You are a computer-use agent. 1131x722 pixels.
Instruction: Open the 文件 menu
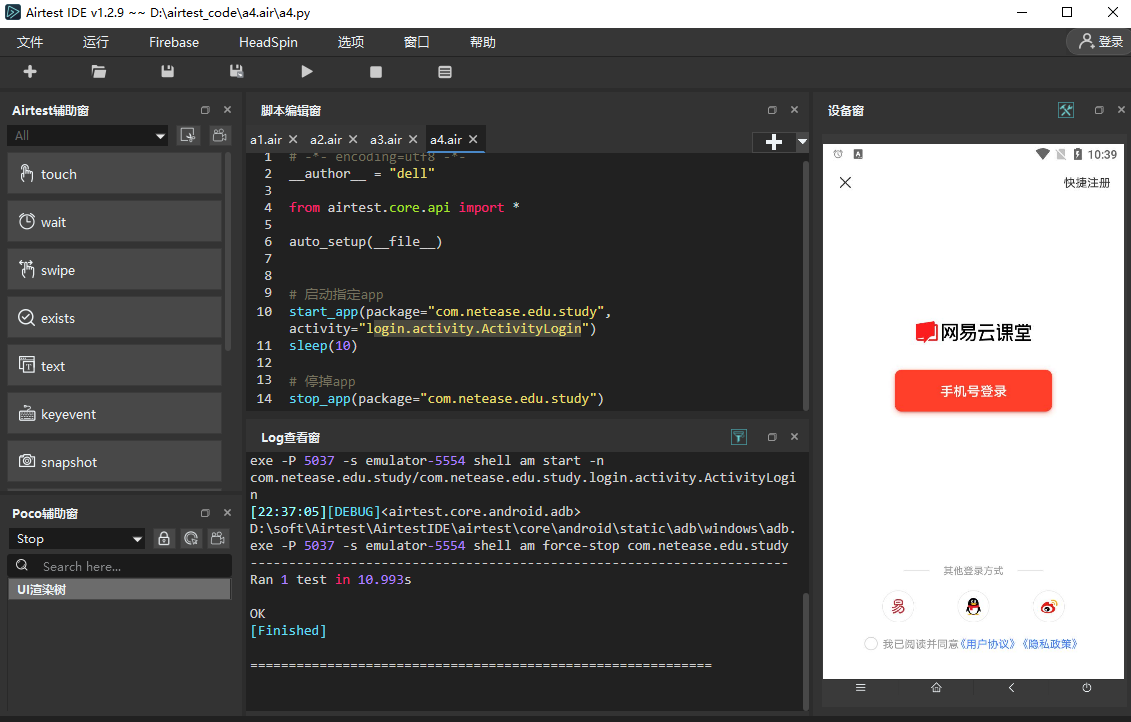(x=30, y=42)
